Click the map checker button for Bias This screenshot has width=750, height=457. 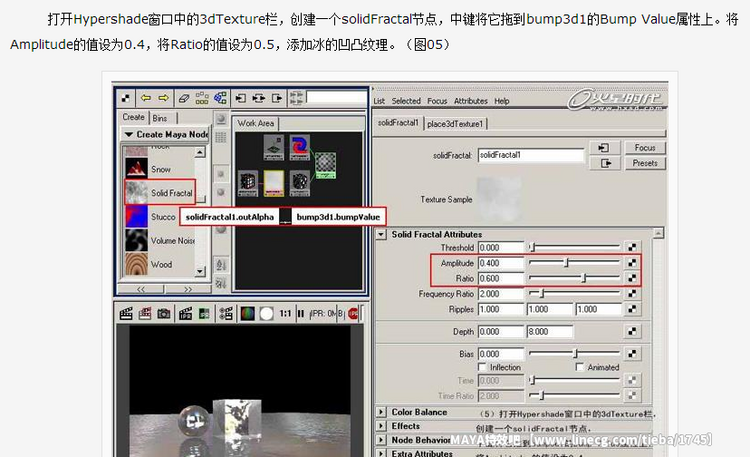[632, 354]
